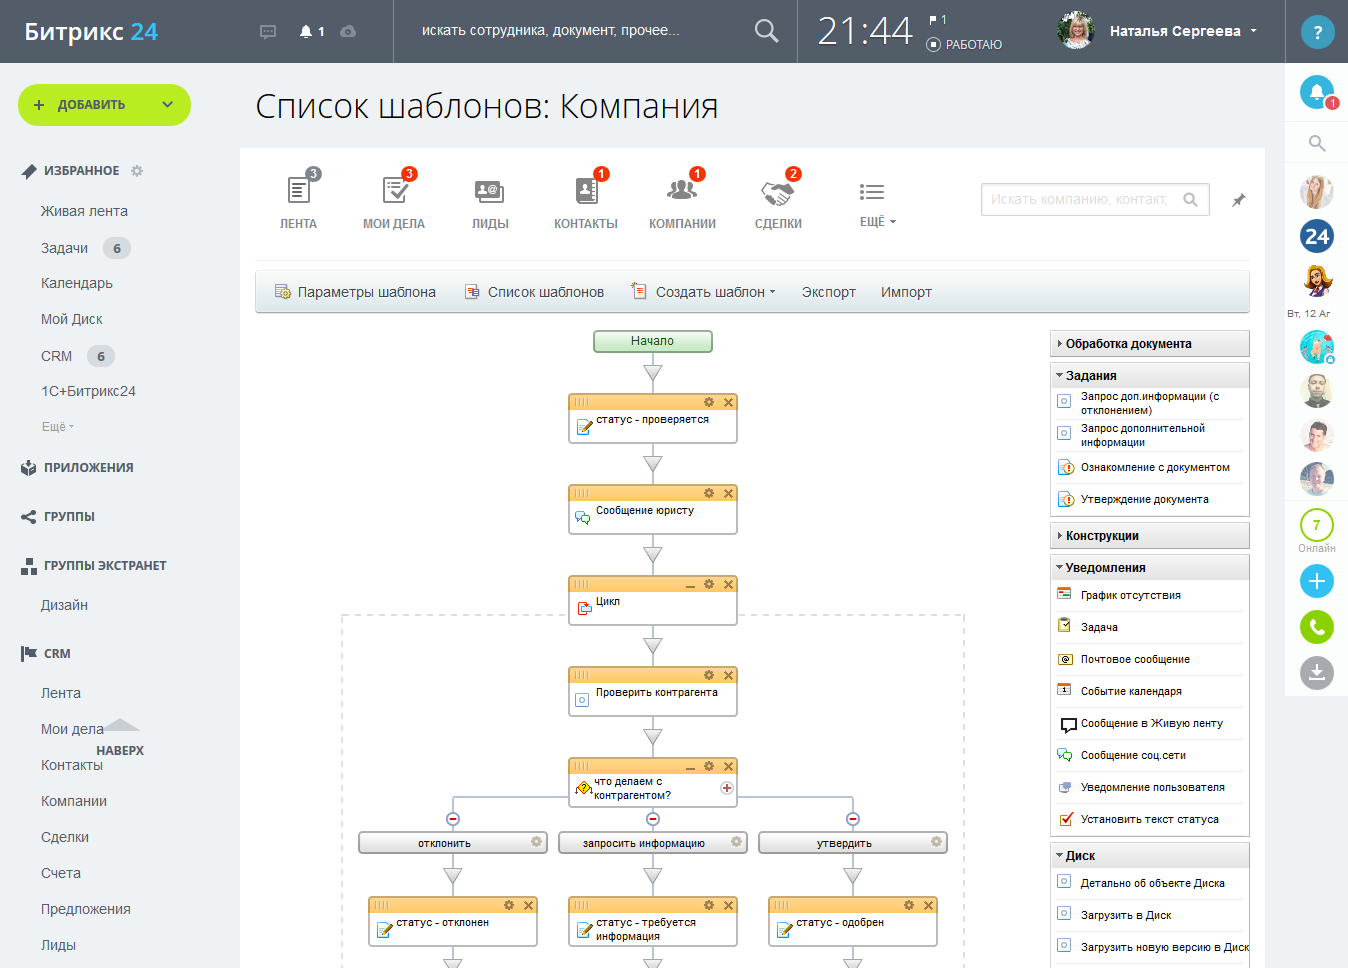
Task: Click the green 'Добавить' button
Action: point(104,105)
